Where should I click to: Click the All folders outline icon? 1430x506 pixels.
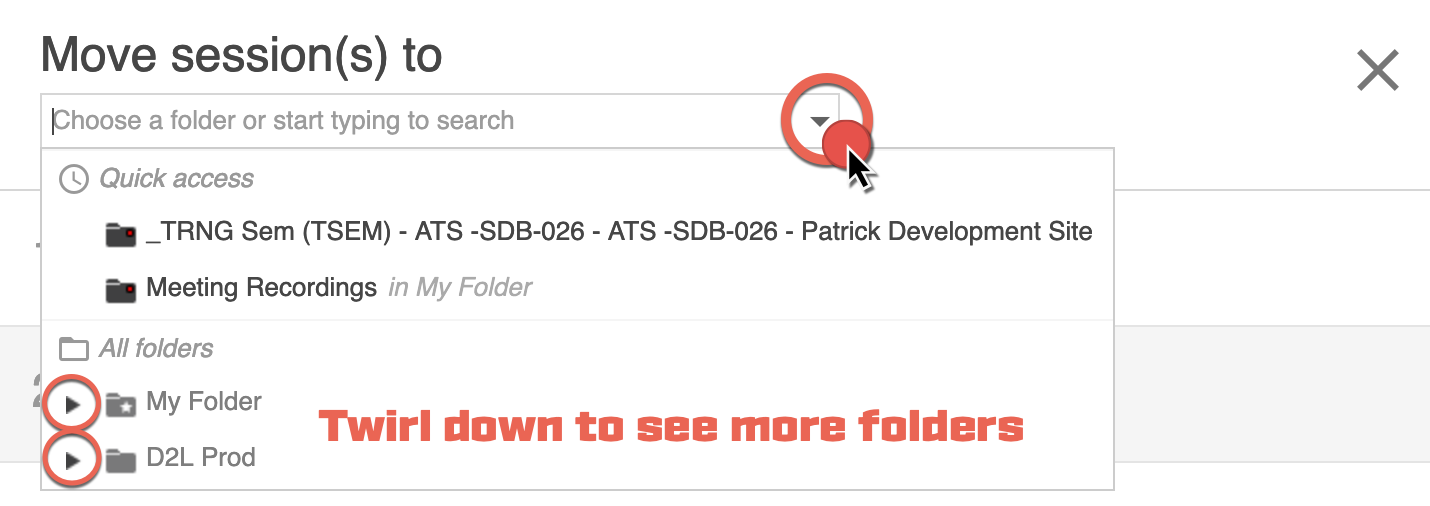[73, 349]
